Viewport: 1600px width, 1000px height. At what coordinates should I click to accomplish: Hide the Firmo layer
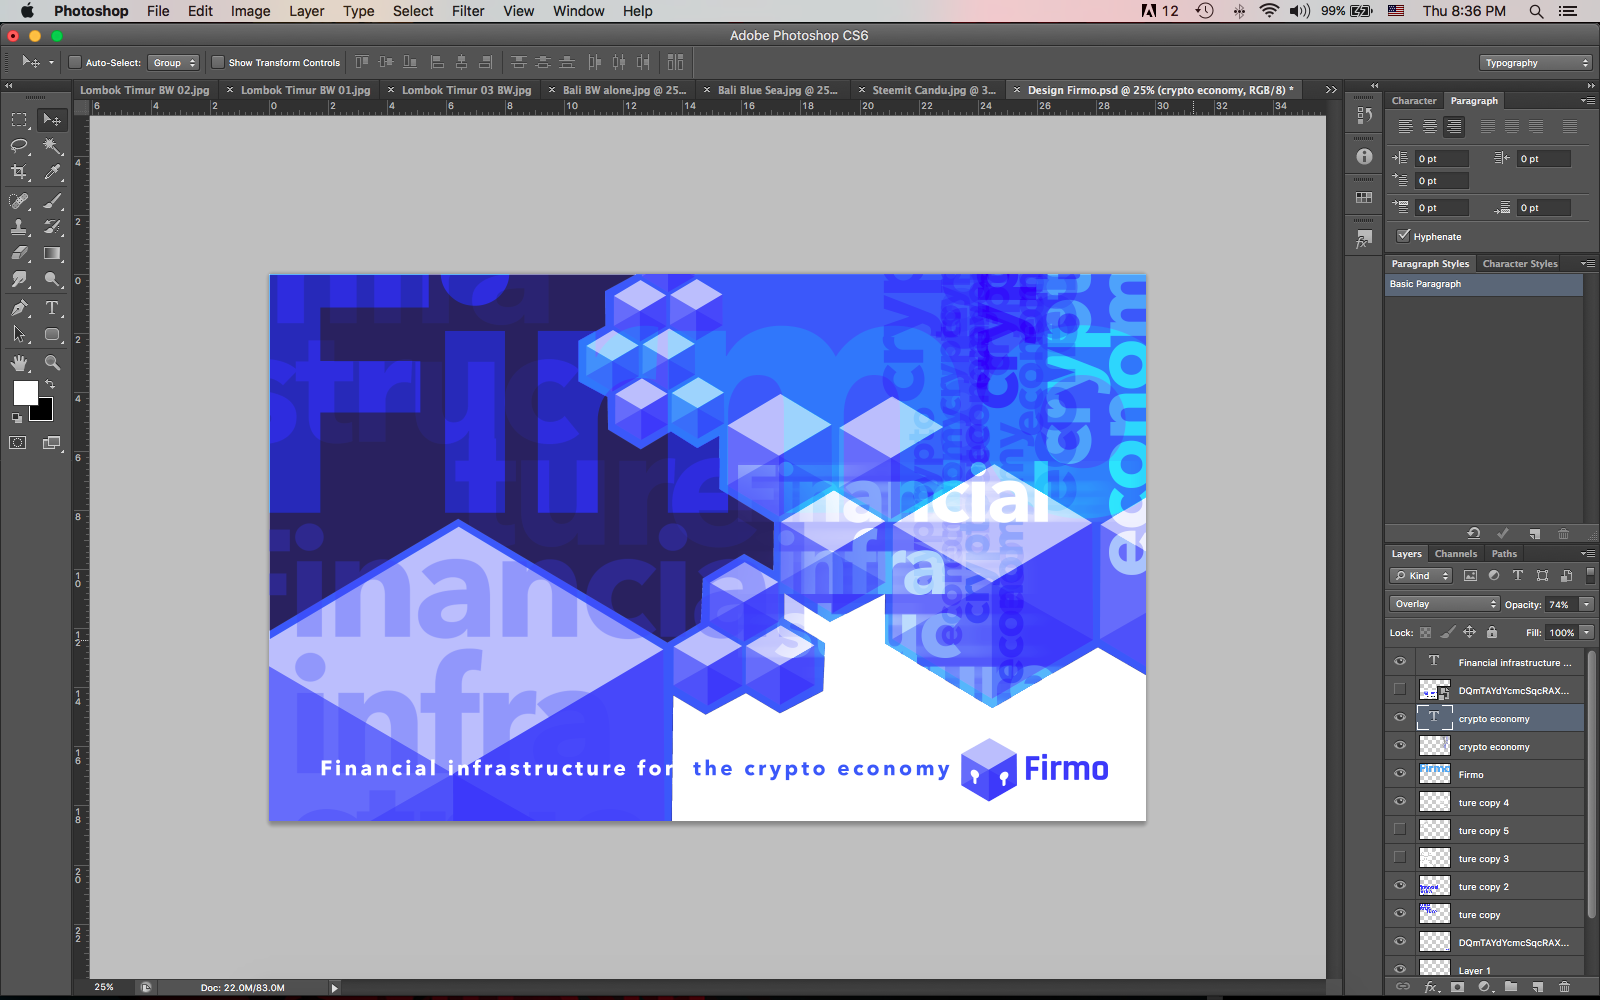click(1400, 774)
